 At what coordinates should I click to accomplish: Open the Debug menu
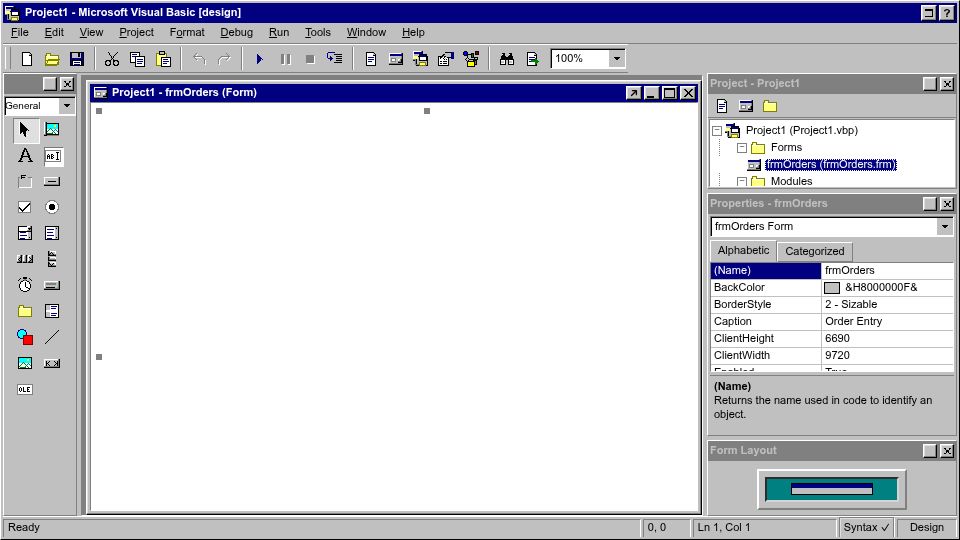236,32
